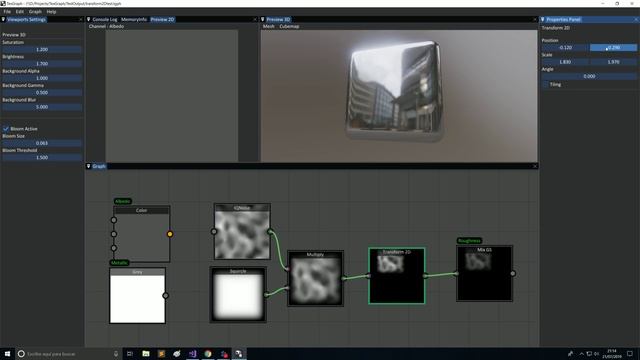Click the Roughness output label
The width and height of the screenshot is (640, 360).
[x=469, y=241]
